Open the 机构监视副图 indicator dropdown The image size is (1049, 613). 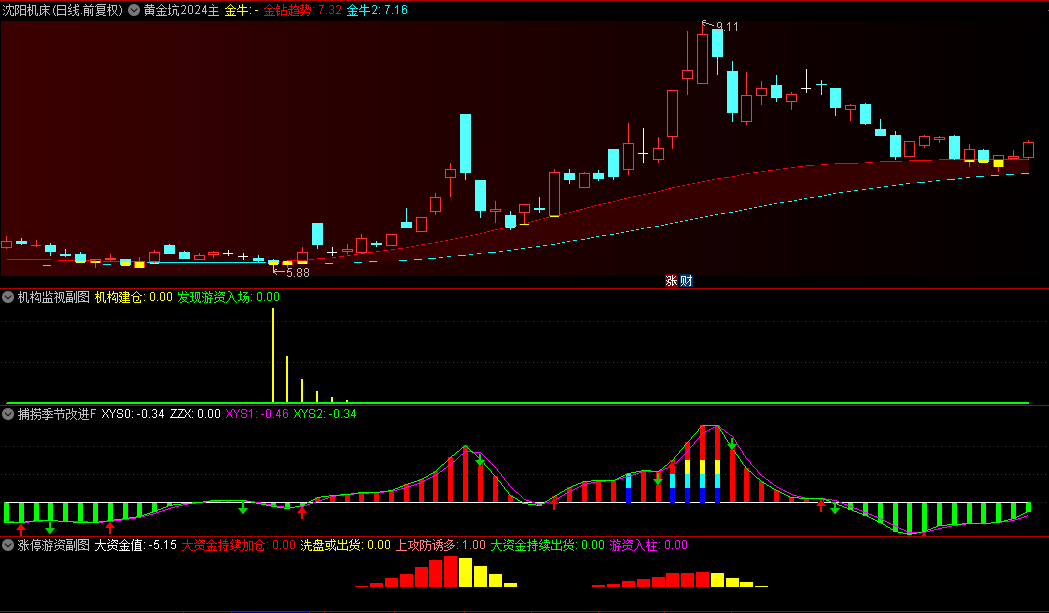point(8,297)
